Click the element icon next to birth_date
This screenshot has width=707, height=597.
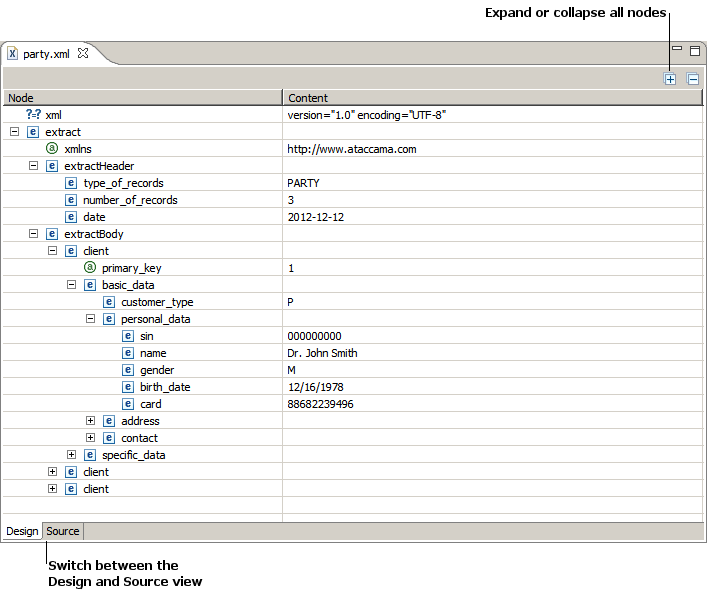point(128,387)
